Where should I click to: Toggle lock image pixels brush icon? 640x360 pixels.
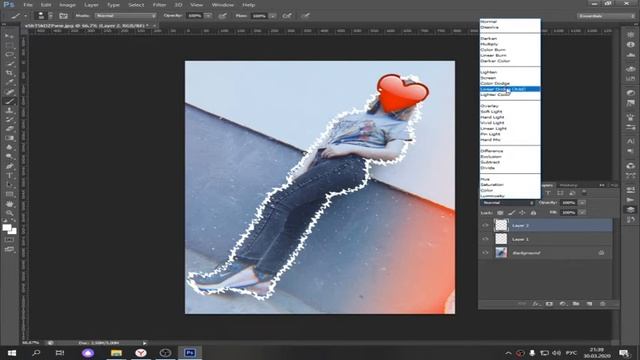[x=511, y=213]
